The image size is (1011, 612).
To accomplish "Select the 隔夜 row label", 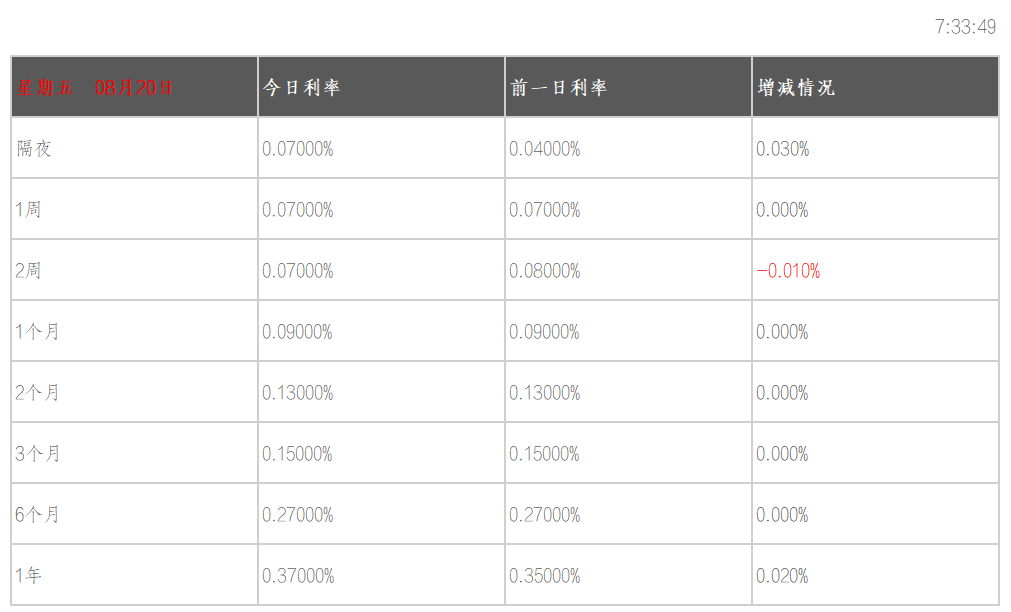I will [34, 149].
